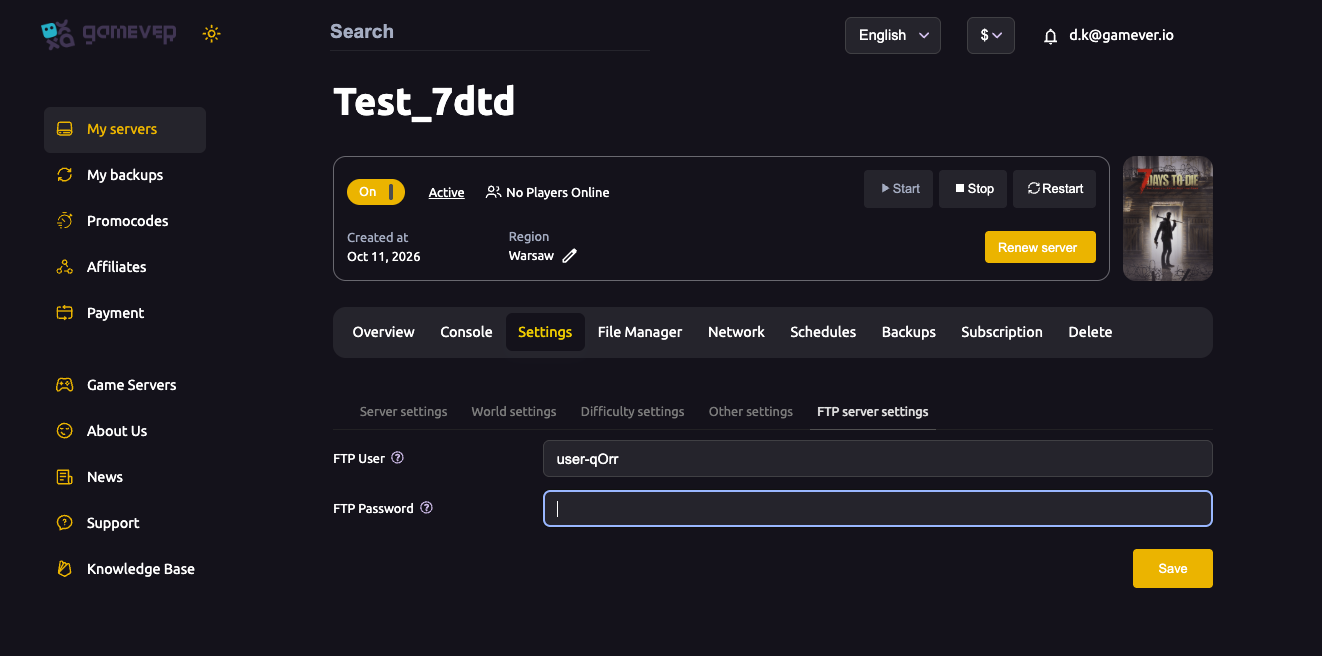Screen dimensions: 1322x656
Task: Click the Knowledge Base icon
Action: pos(65,569)
